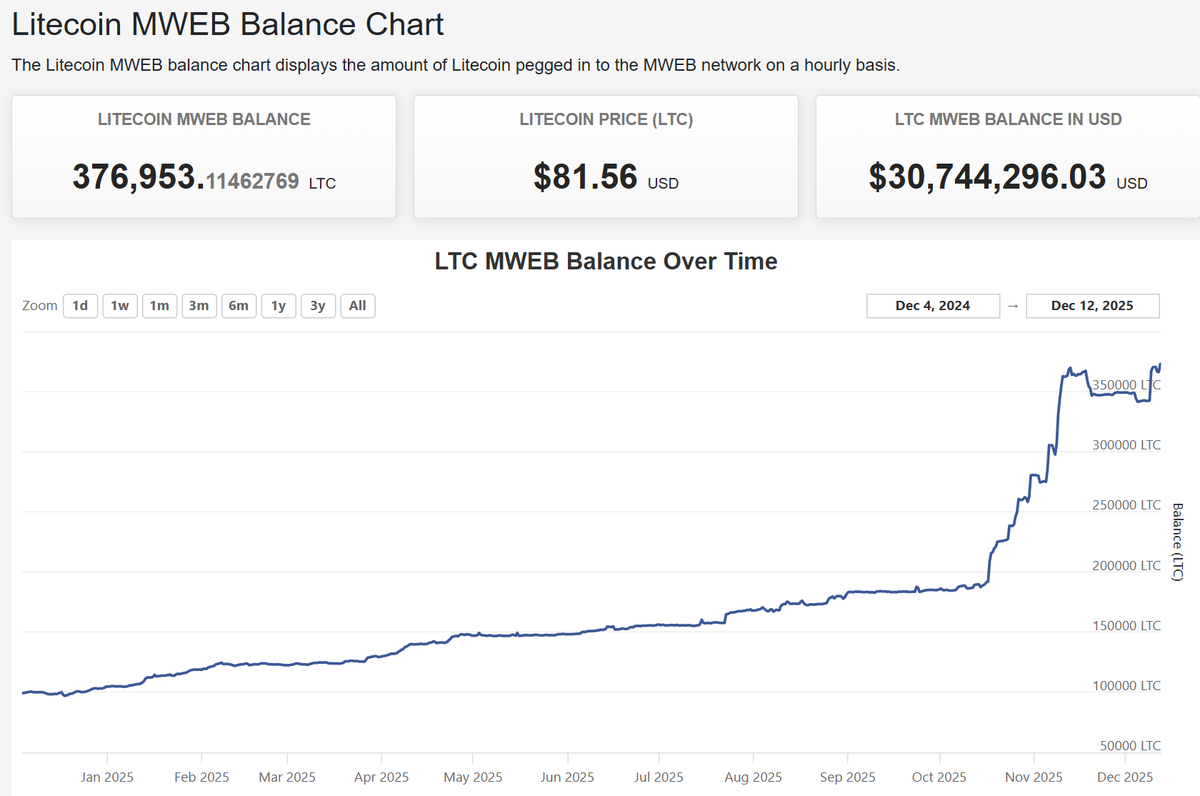Click the Jan 2025 x-axis label
Screen dimensions: 1200x796
pyautogui.click(x=106, y=777)
